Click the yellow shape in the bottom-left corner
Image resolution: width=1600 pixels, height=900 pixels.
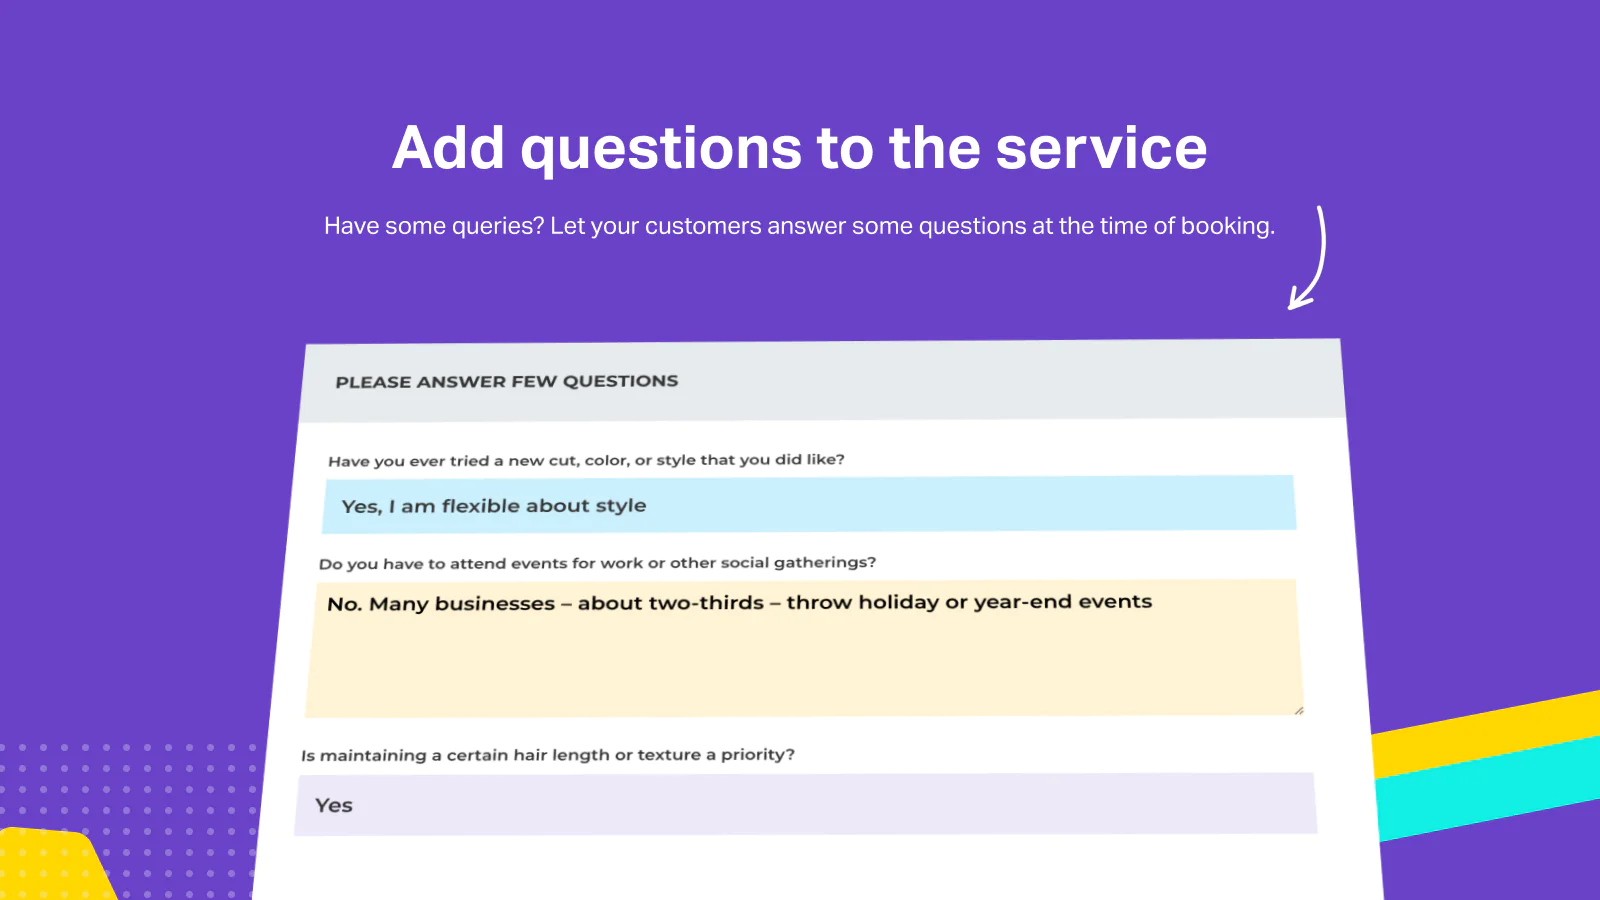point(50,865)
